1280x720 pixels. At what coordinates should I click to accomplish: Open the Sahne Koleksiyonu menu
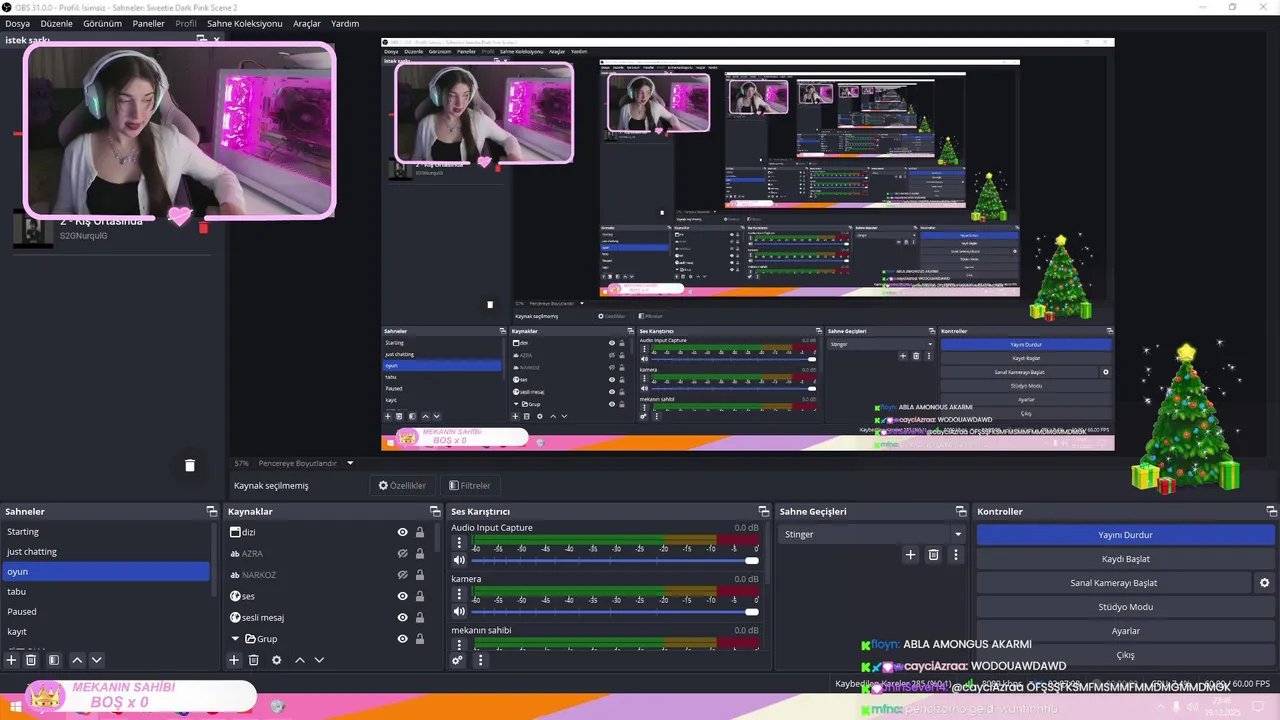[244, 23]
